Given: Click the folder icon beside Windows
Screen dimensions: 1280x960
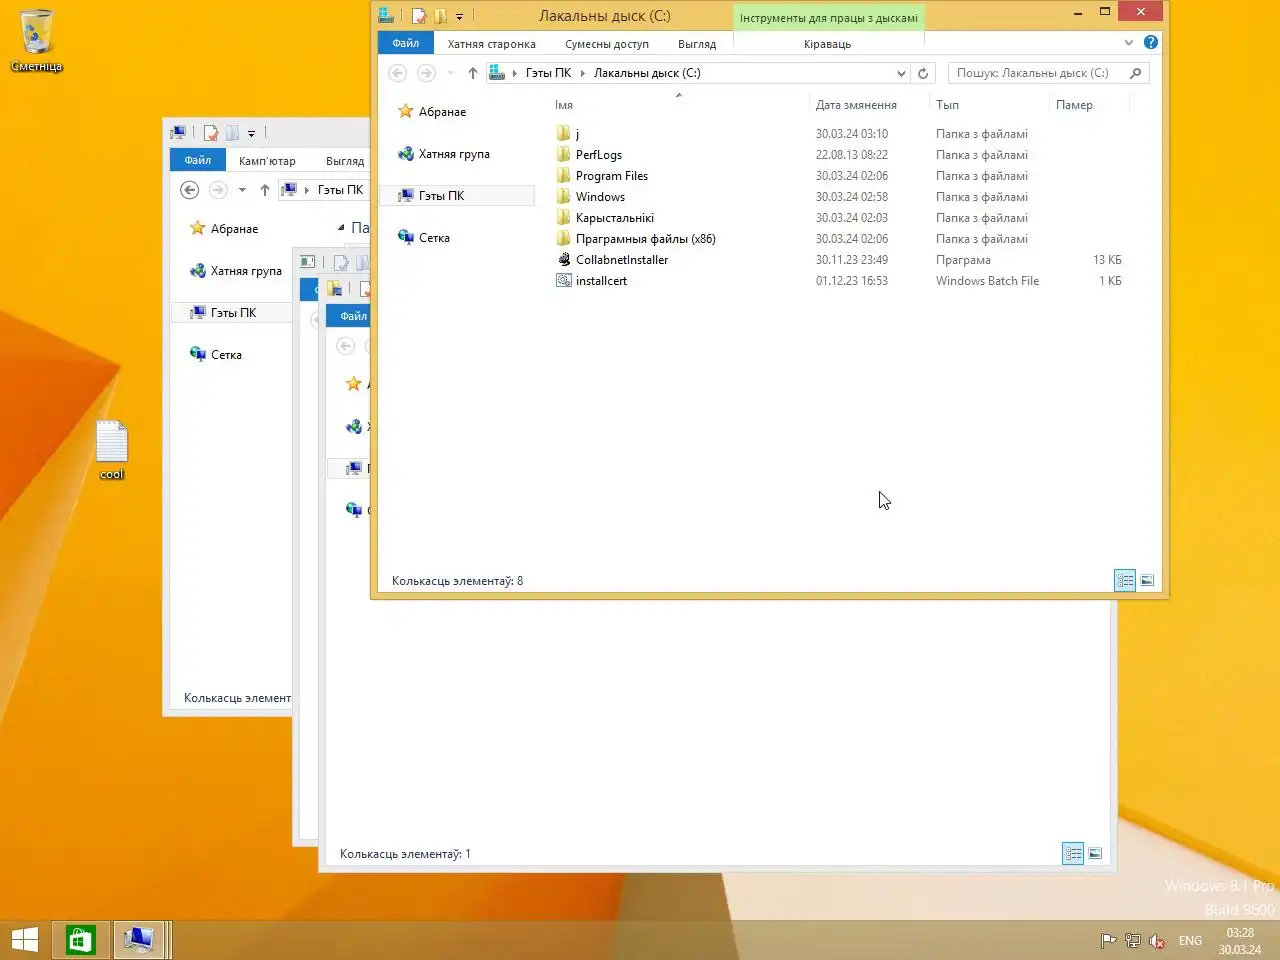Looking at the screenshot, I should tap(564, 197).
